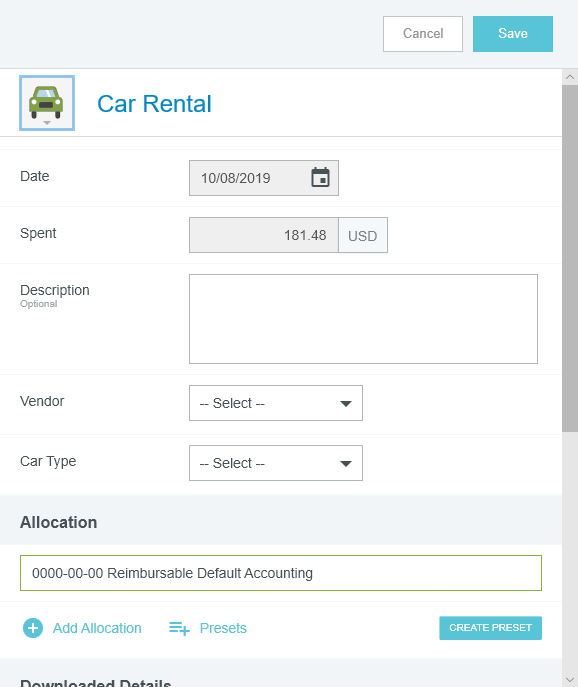Click the Presets list-plus icon
This screenshot has height=687, width=578.
click(179, 628)
